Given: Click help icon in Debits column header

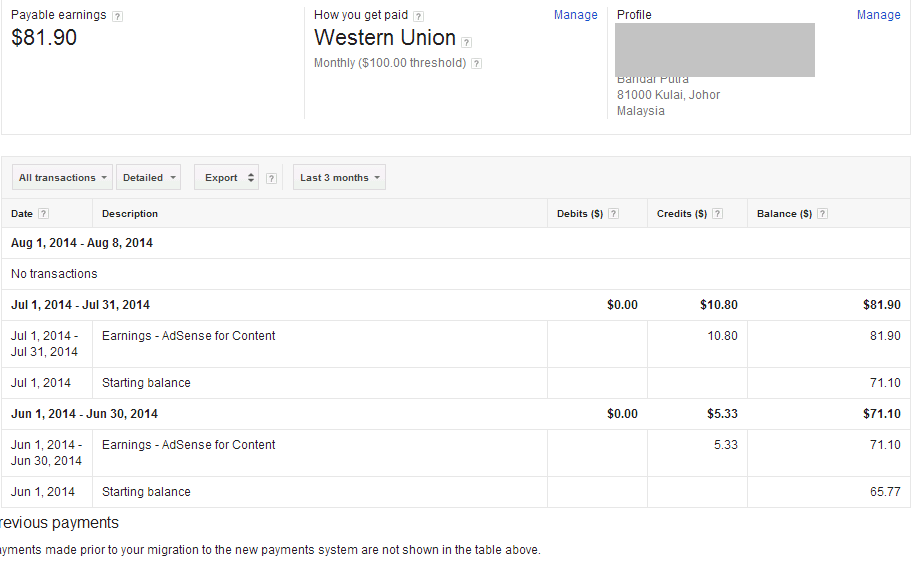Looking at the screenshot, I should pos(613,214).
